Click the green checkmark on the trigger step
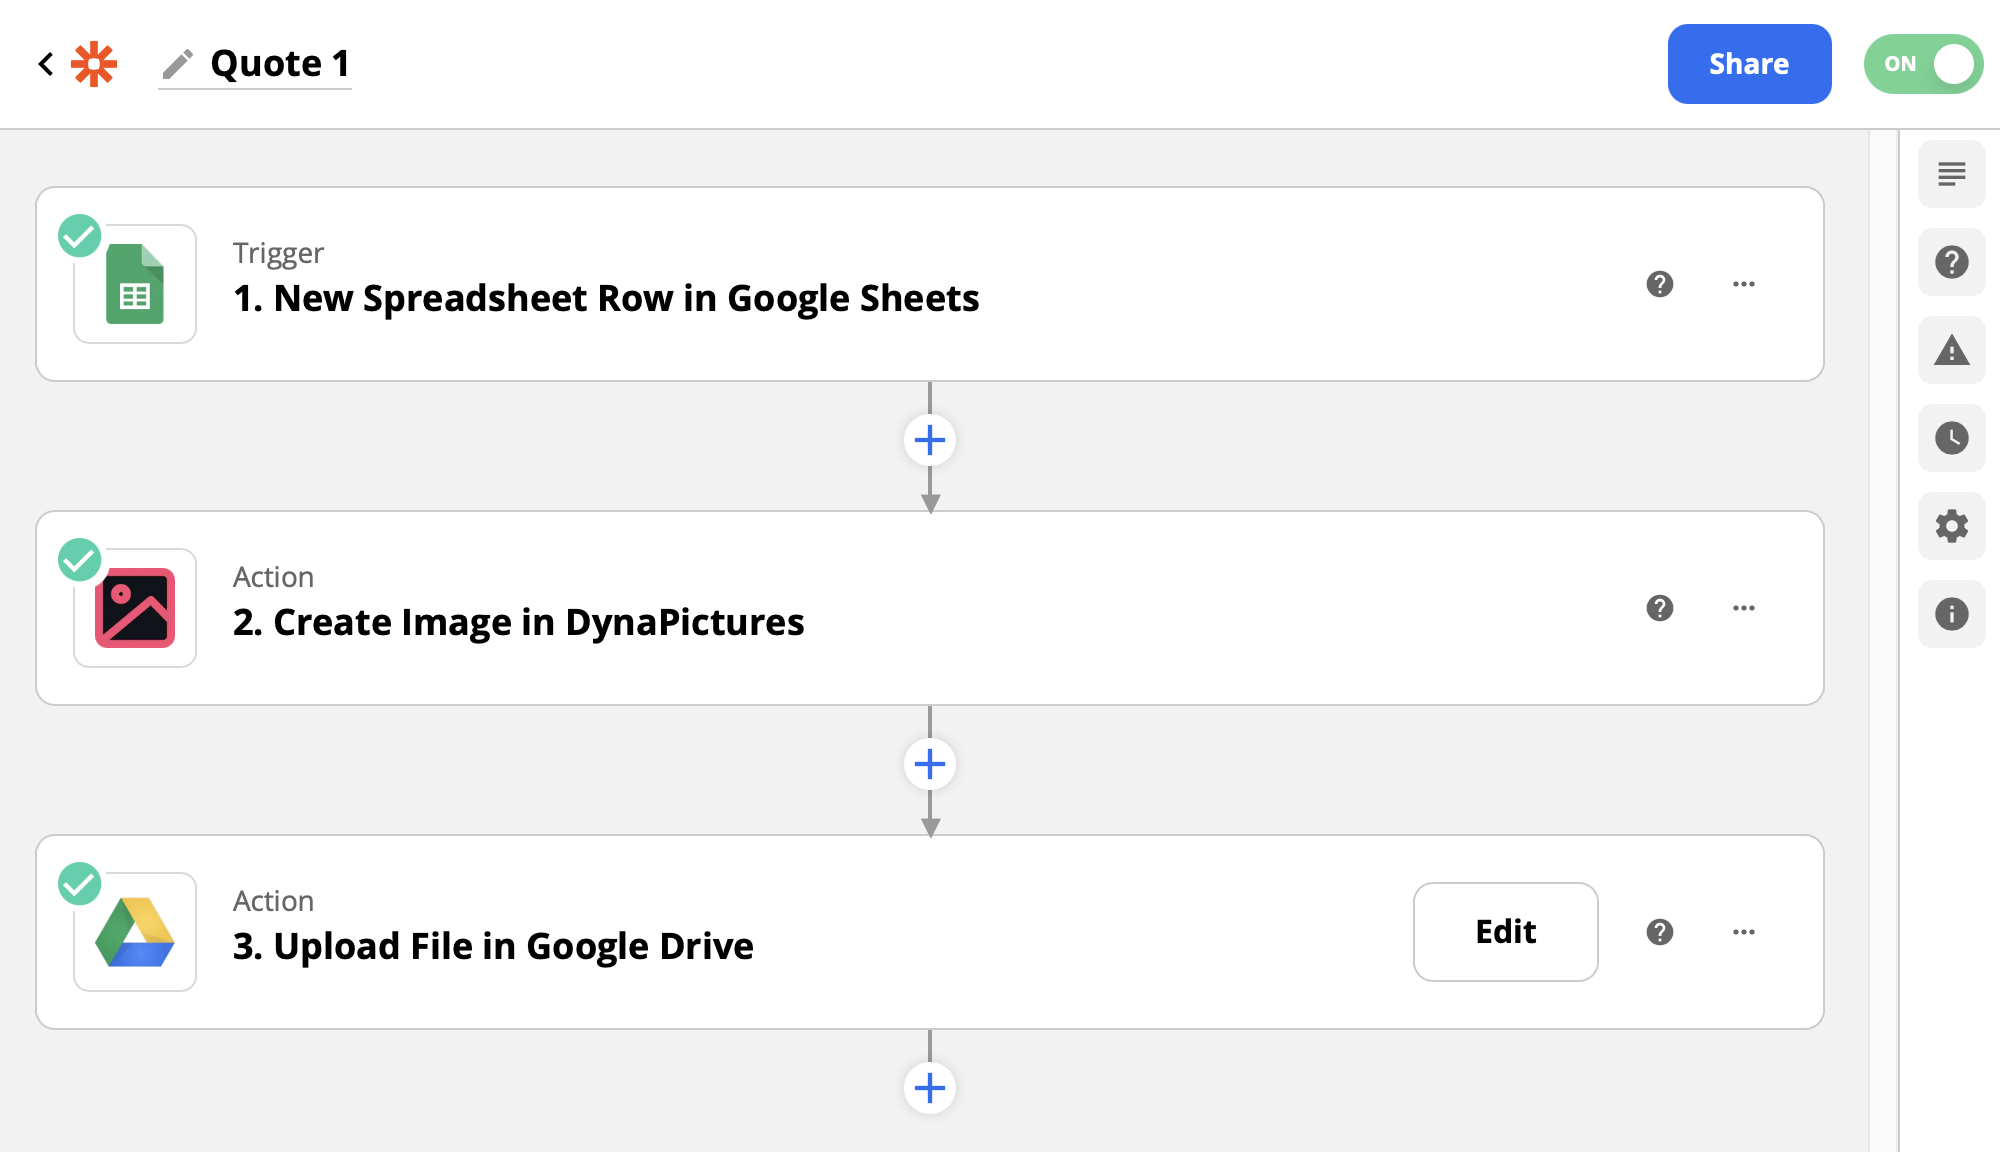 point(80,237)
